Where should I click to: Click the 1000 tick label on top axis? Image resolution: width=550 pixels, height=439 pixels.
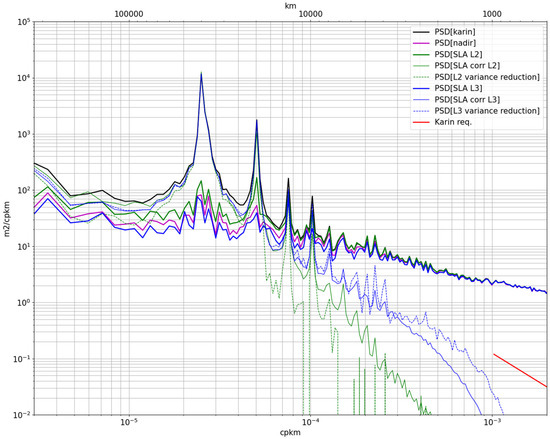492,14
